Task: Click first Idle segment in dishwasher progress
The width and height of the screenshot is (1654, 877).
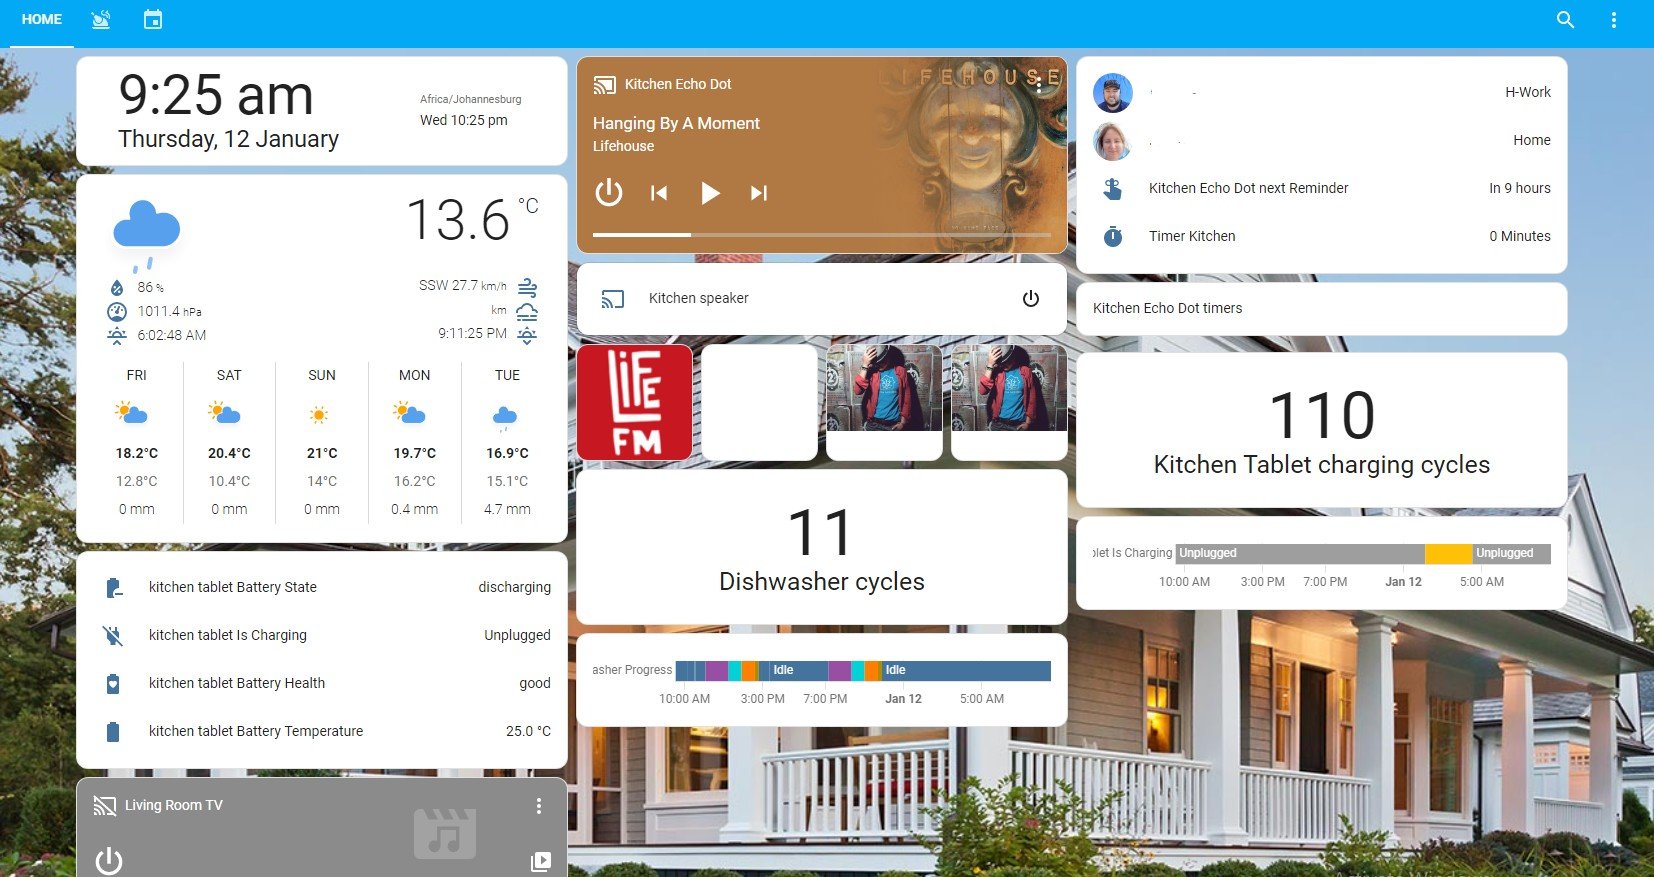Action: tap(798, 670)
